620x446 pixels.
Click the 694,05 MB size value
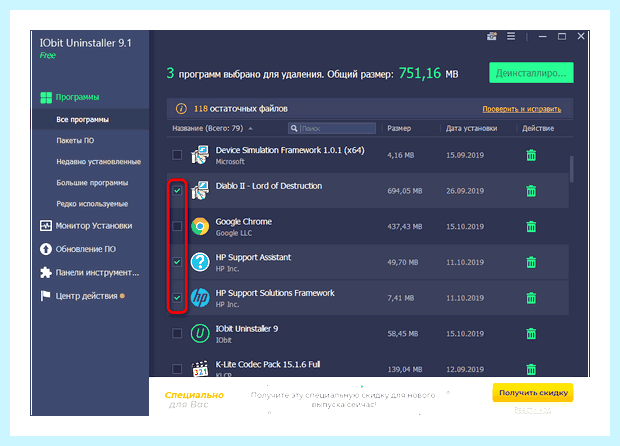click(x=405, y=191)
